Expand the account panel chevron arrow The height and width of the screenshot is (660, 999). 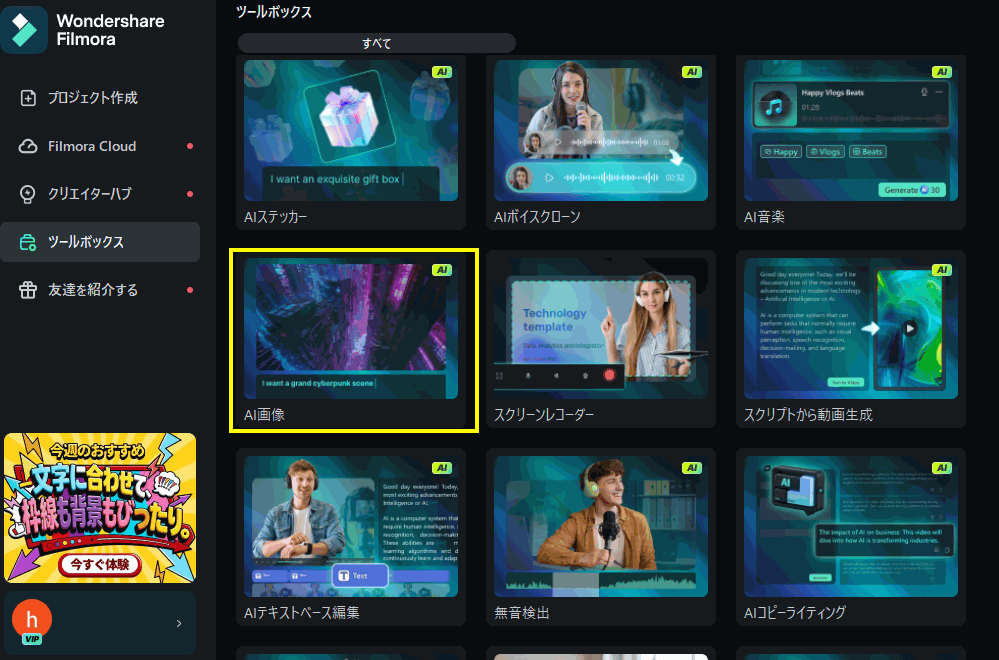[179, 623]
